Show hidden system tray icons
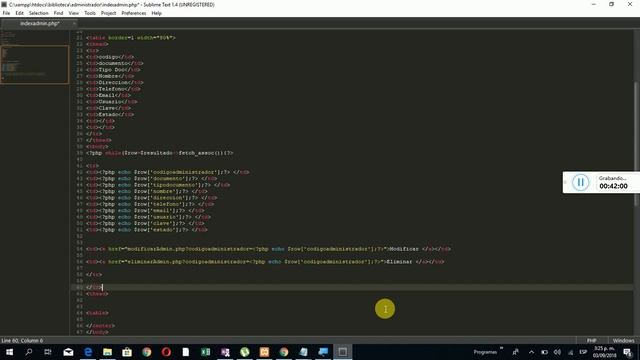This screenshot has height=360, width=640. point(531,352)
